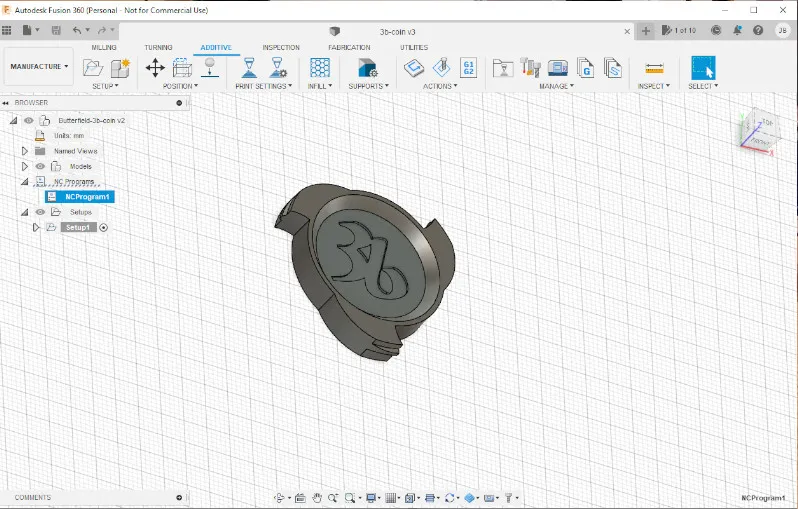The image size is (798, 509).
Task: Expand the Named Views tree node
Action: tap(24, 151)
